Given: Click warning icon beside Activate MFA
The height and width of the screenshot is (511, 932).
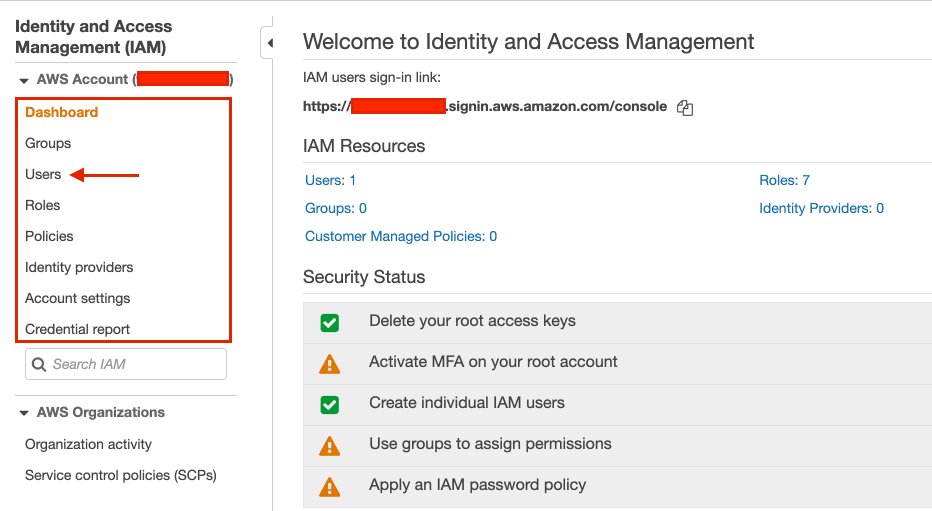Looking at the screenshot, I should [x=329, y=364].
